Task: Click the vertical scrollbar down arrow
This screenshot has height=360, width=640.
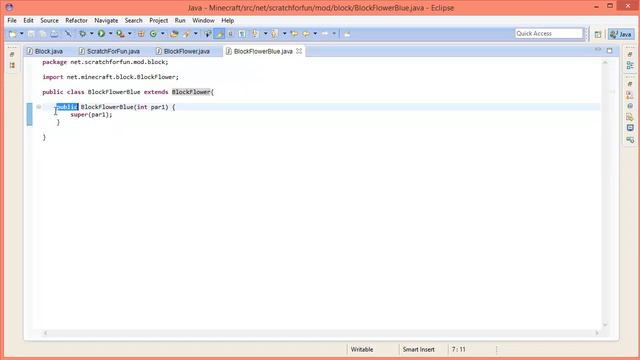Action: tap(605, 325)
